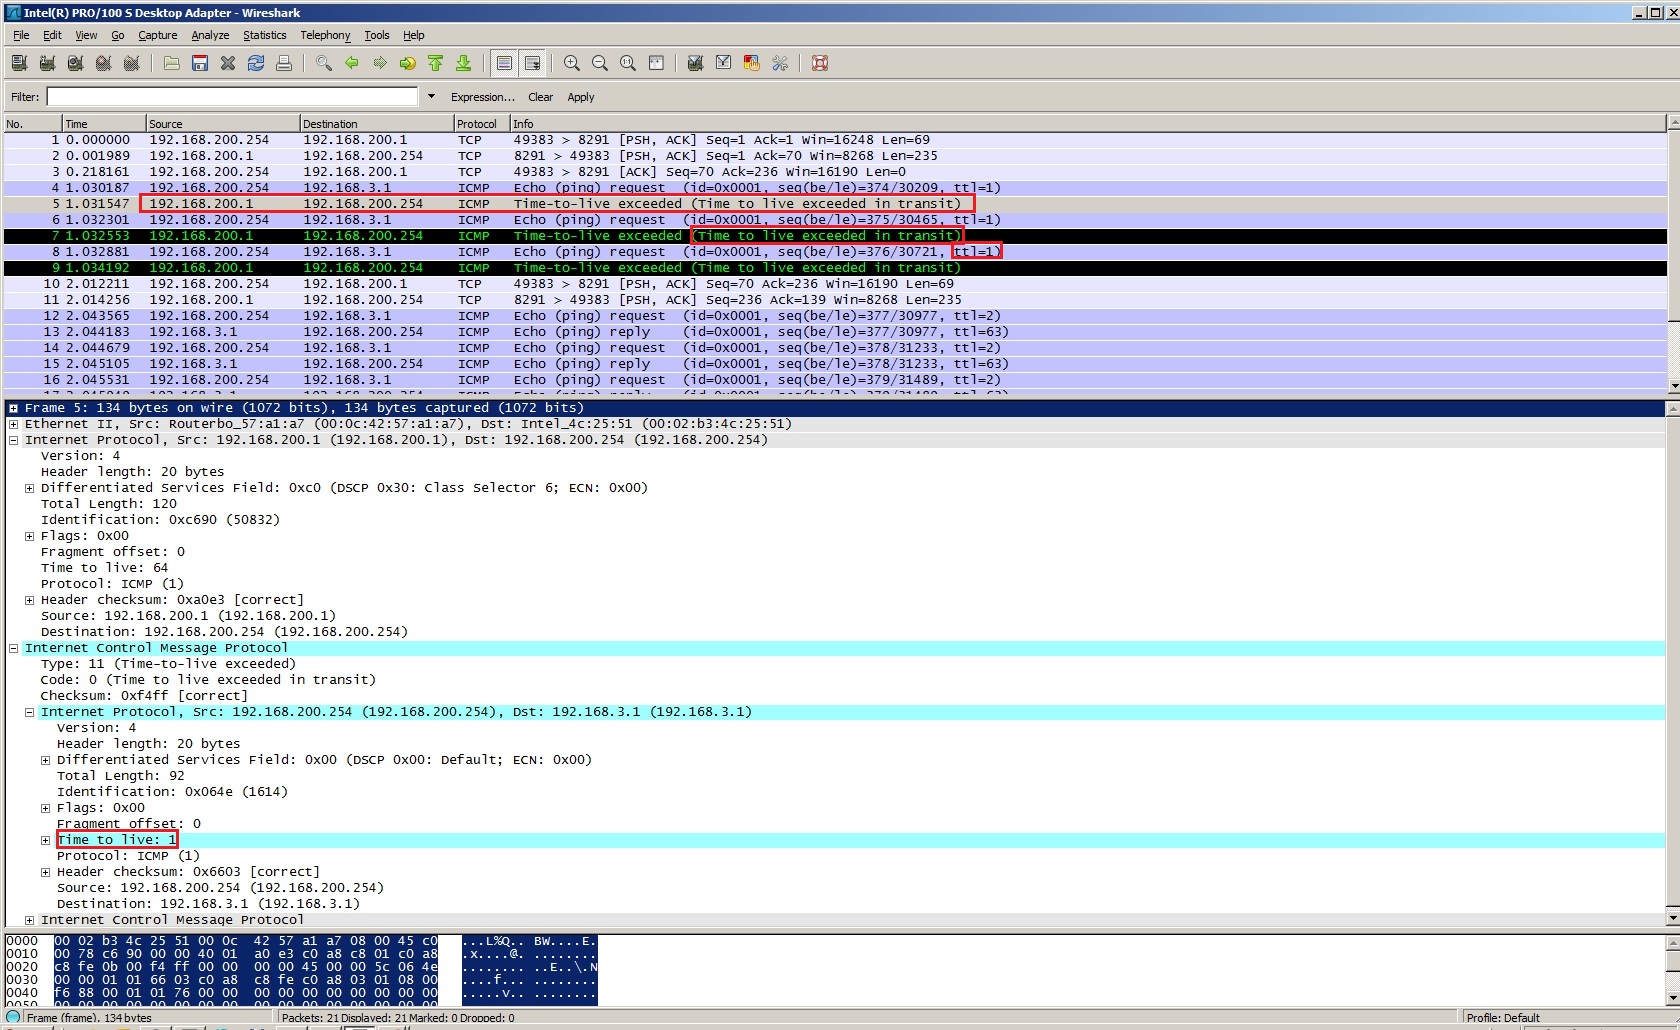Image resolution: width=1680 pixels, height=1030 pixels.
Task: Expand Differentiated Services Field 0xc0
Action: point(29,488)
